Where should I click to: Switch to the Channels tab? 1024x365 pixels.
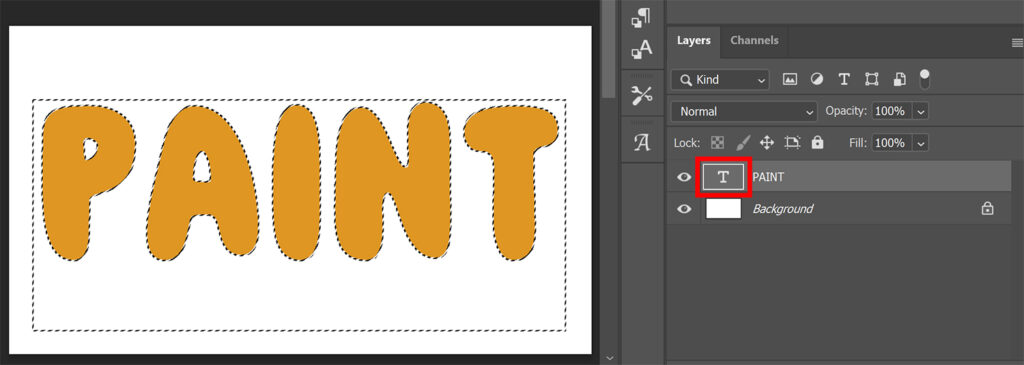point(754,40)
